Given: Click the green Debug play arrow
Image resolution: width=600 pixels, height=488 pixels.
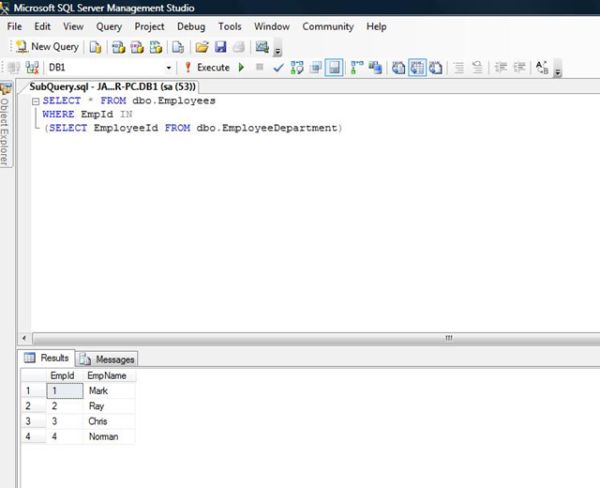Looking at the screenshot, I should pos(241,68).
